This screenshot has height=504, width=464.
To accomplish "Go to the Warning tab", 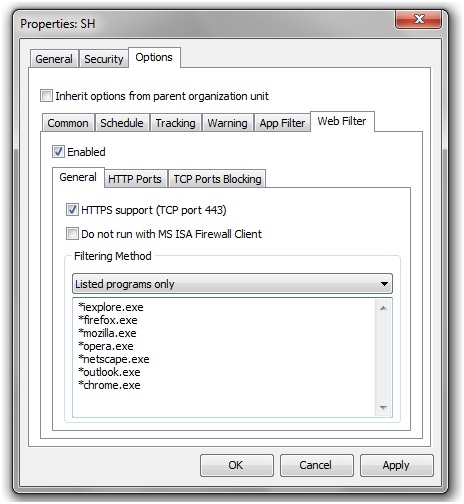I will point(228,123).
